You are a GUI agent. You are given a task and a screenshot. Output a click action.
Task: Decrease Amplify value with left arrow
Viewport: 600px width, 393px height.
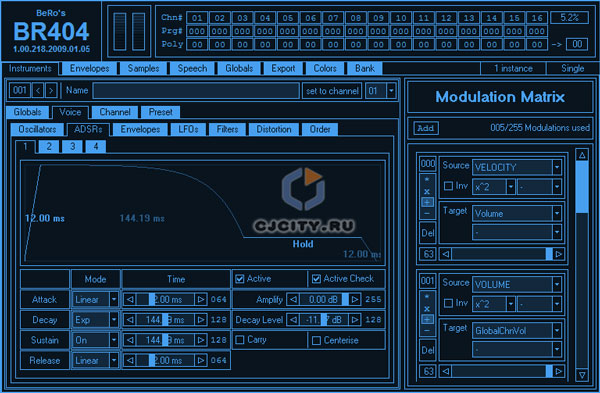(293, 299)
